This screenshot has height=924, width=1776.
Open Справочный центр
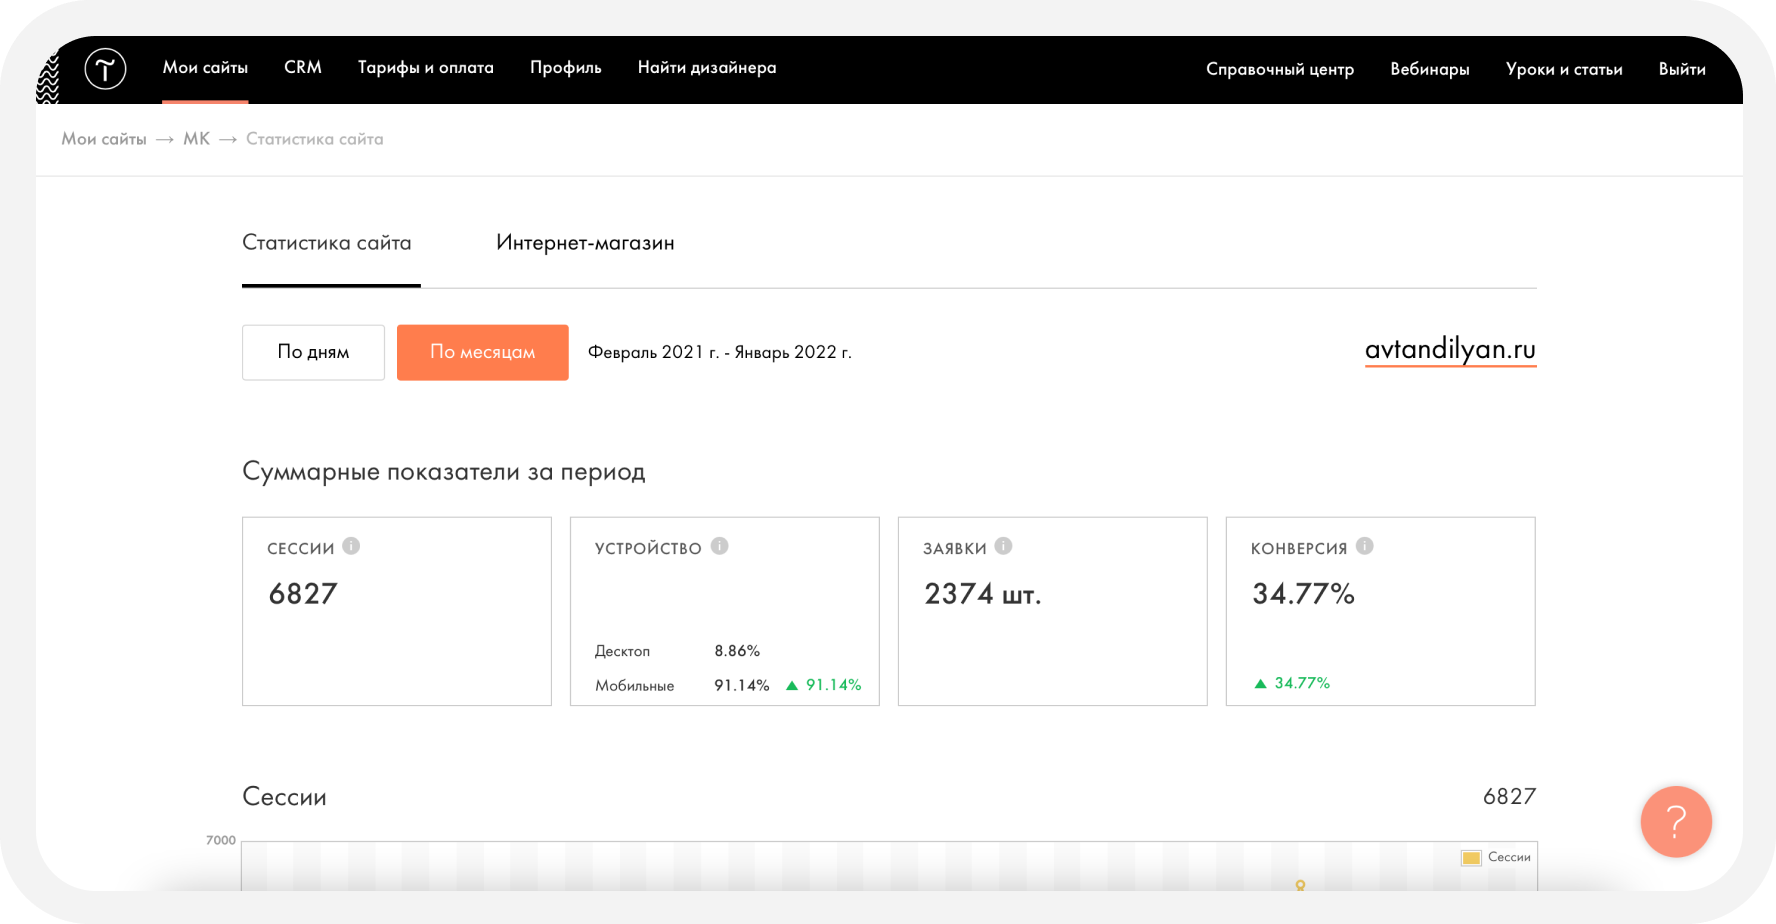pos(1280,69)
